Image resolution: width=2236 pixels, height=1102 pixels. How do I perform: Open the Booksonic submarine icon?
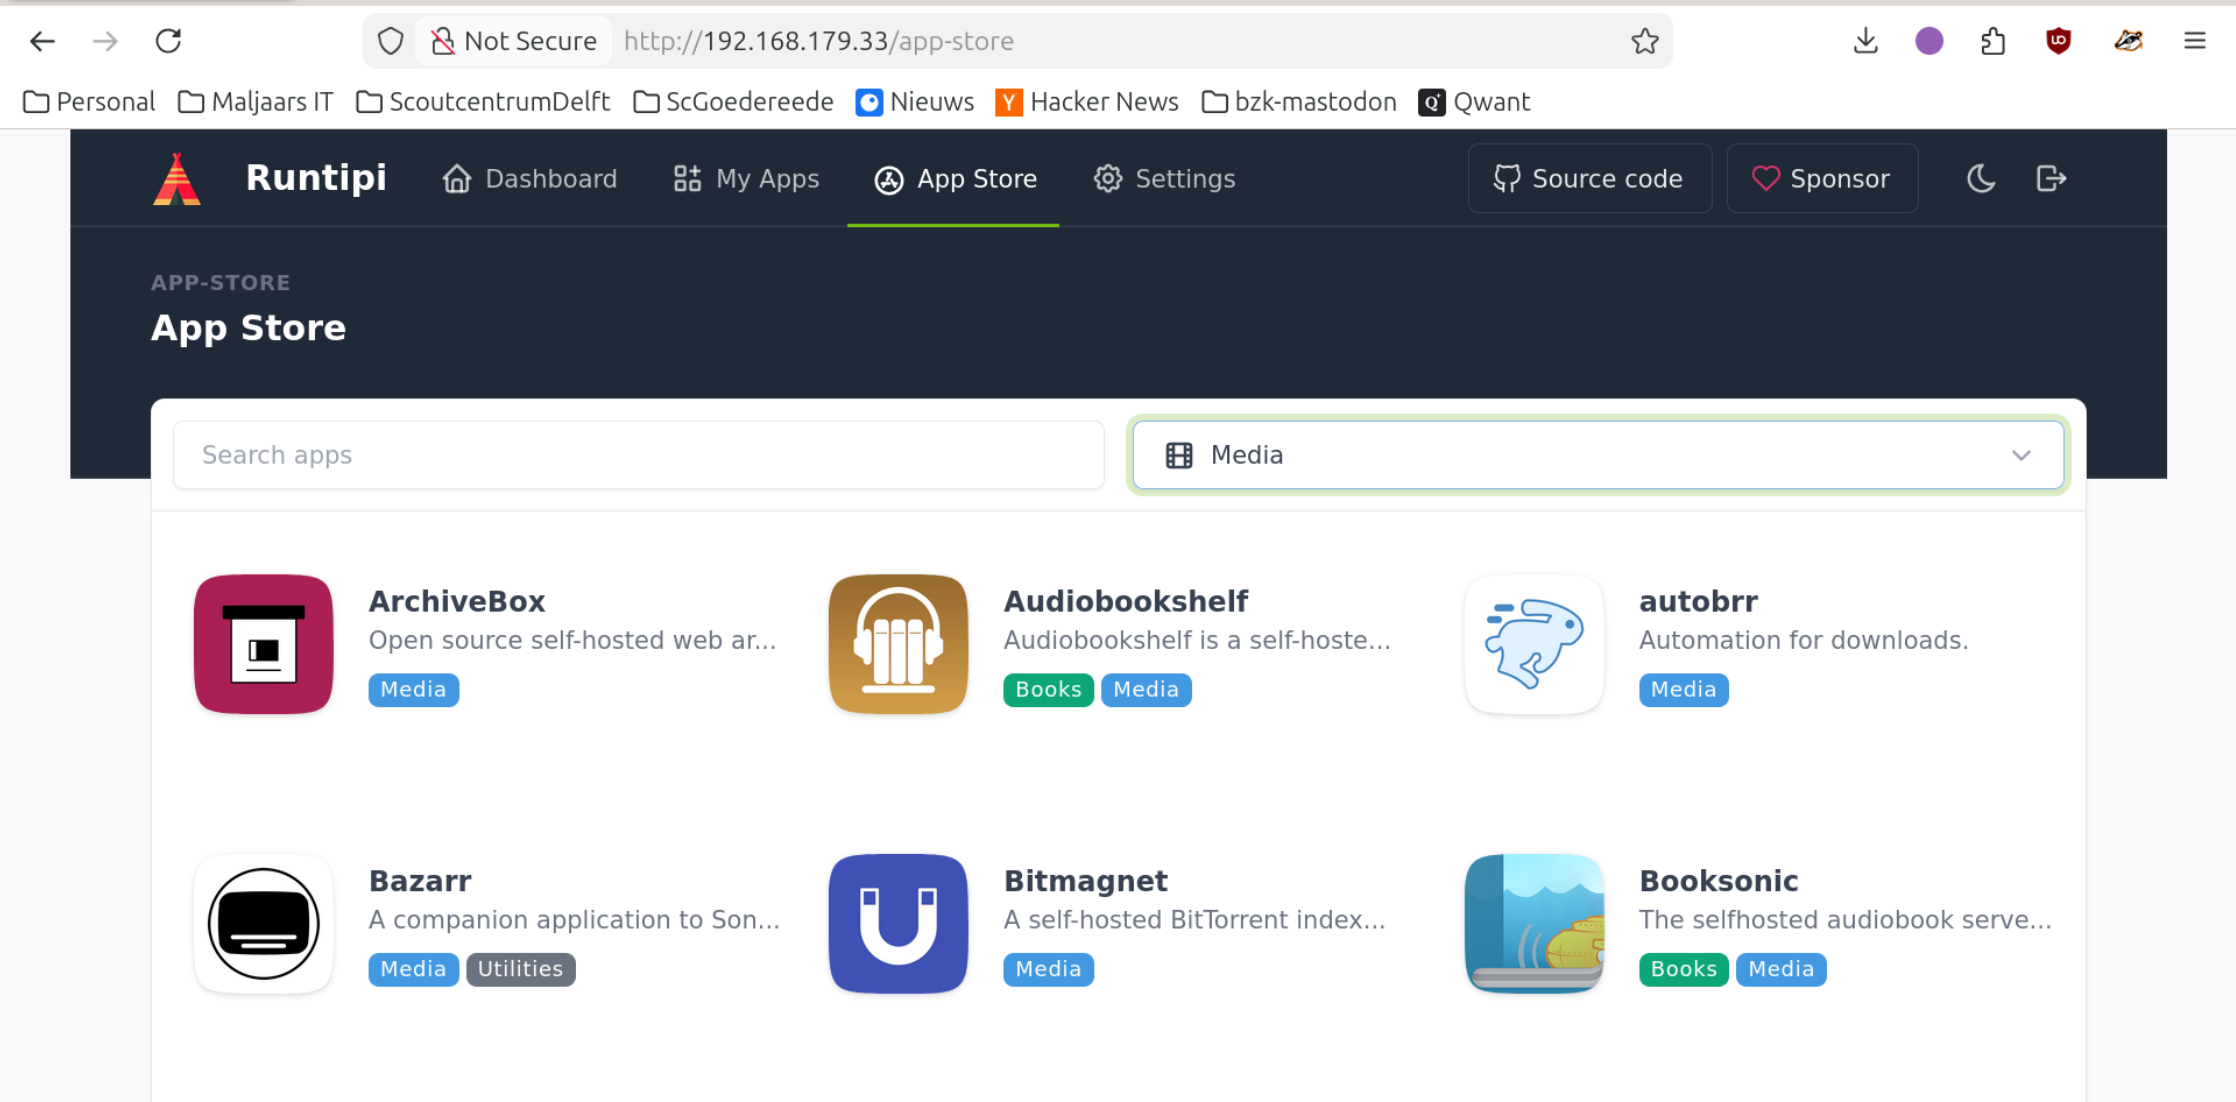[x=1534, y=923]
